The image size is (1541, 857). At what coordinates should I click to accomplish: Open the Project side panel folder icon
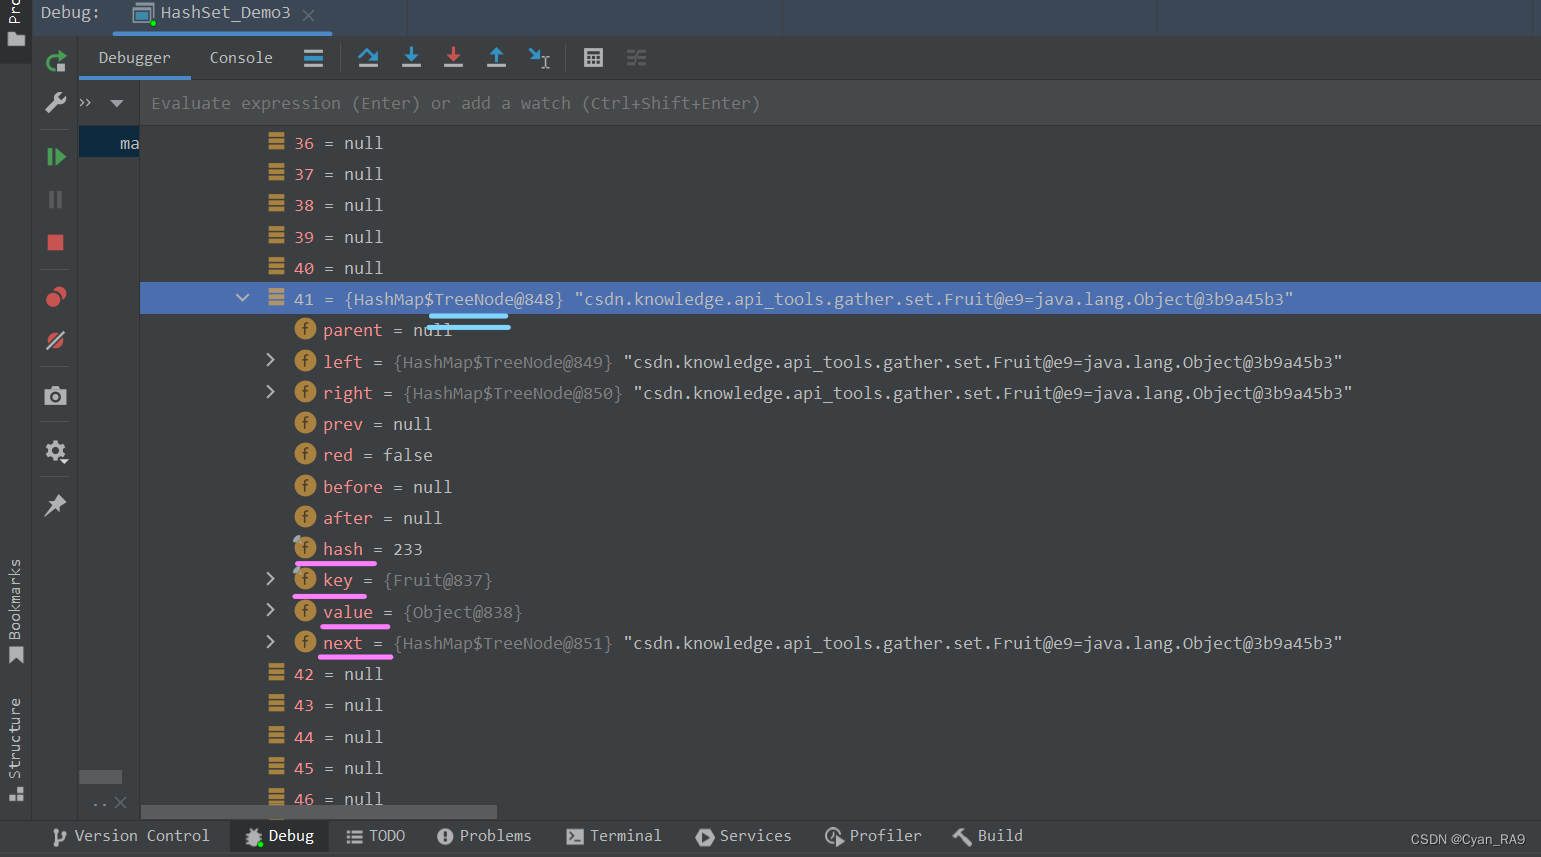16,39
